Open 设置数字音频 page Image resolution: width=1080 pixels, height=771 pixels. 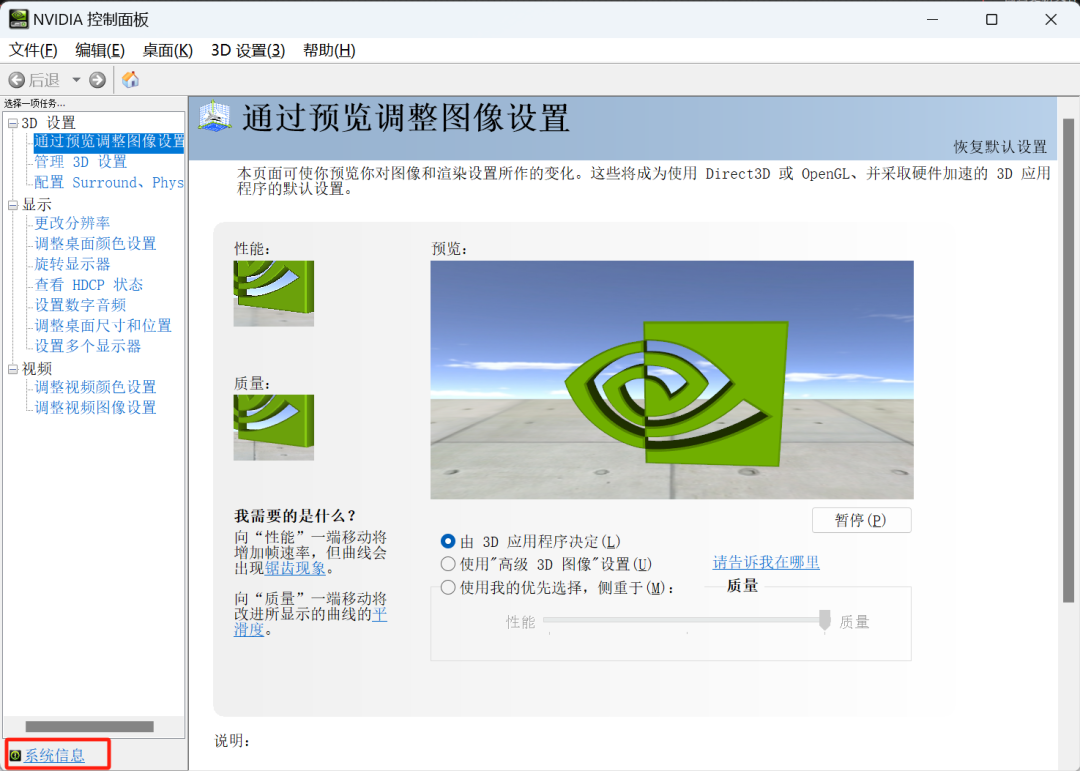[80, 305]
